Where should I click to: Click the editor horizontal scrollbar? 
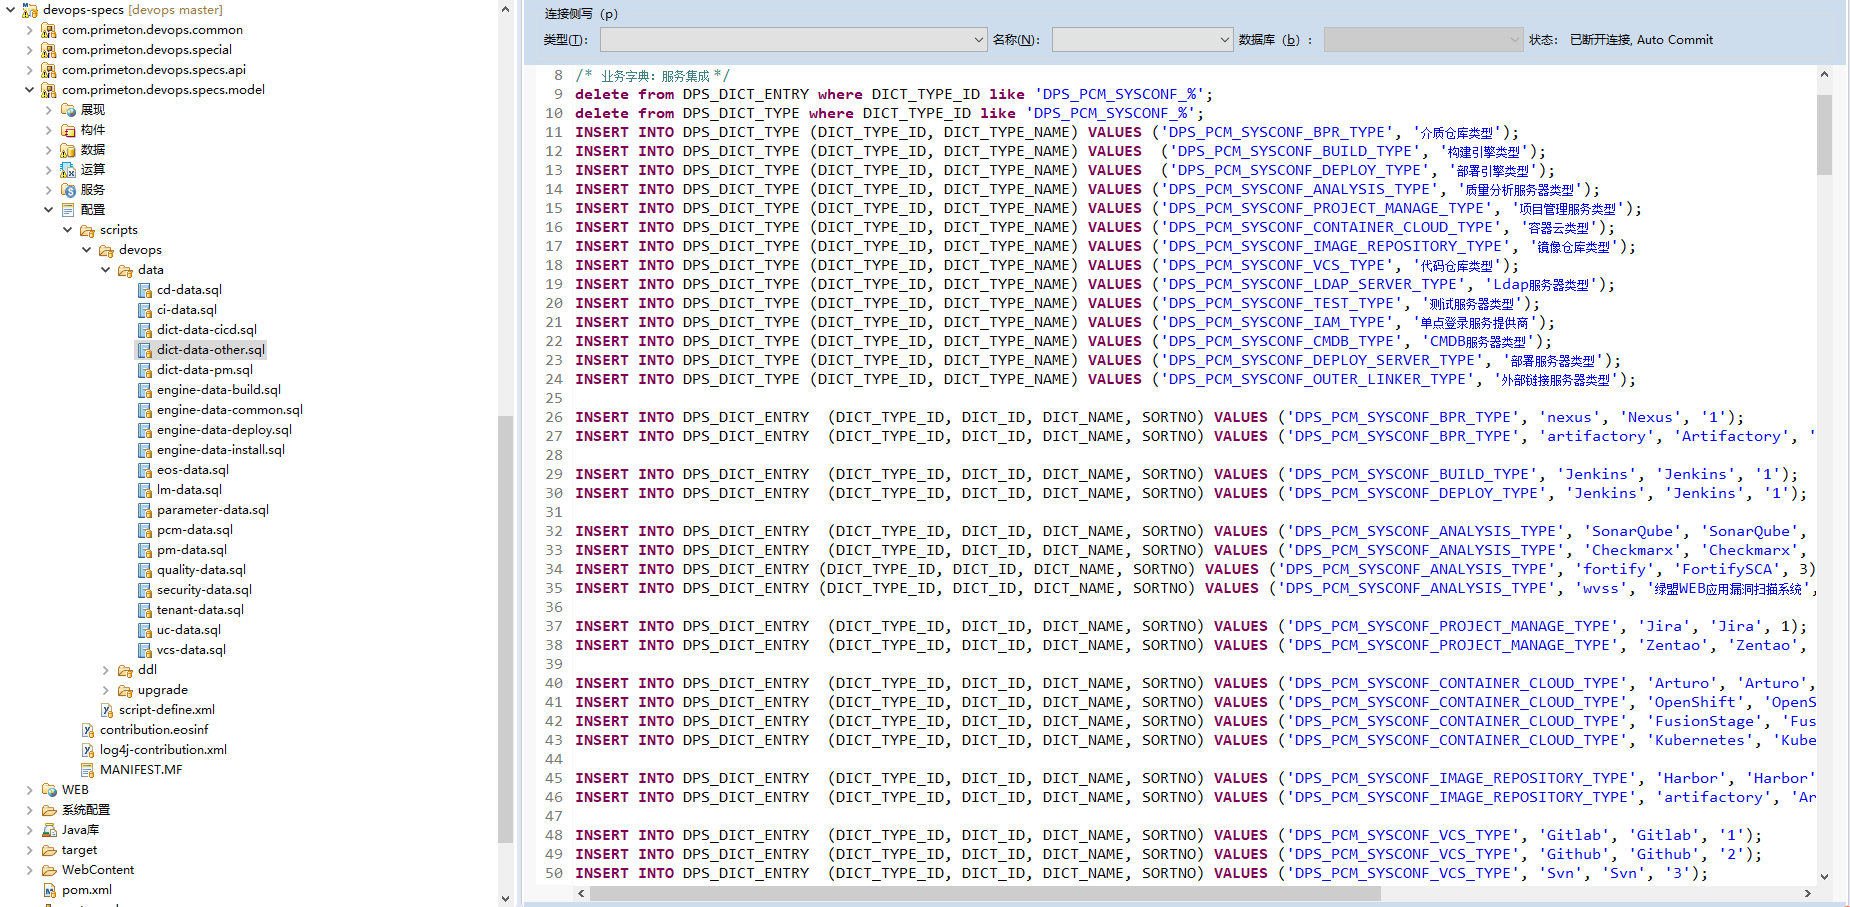click(x=985, y=893)
